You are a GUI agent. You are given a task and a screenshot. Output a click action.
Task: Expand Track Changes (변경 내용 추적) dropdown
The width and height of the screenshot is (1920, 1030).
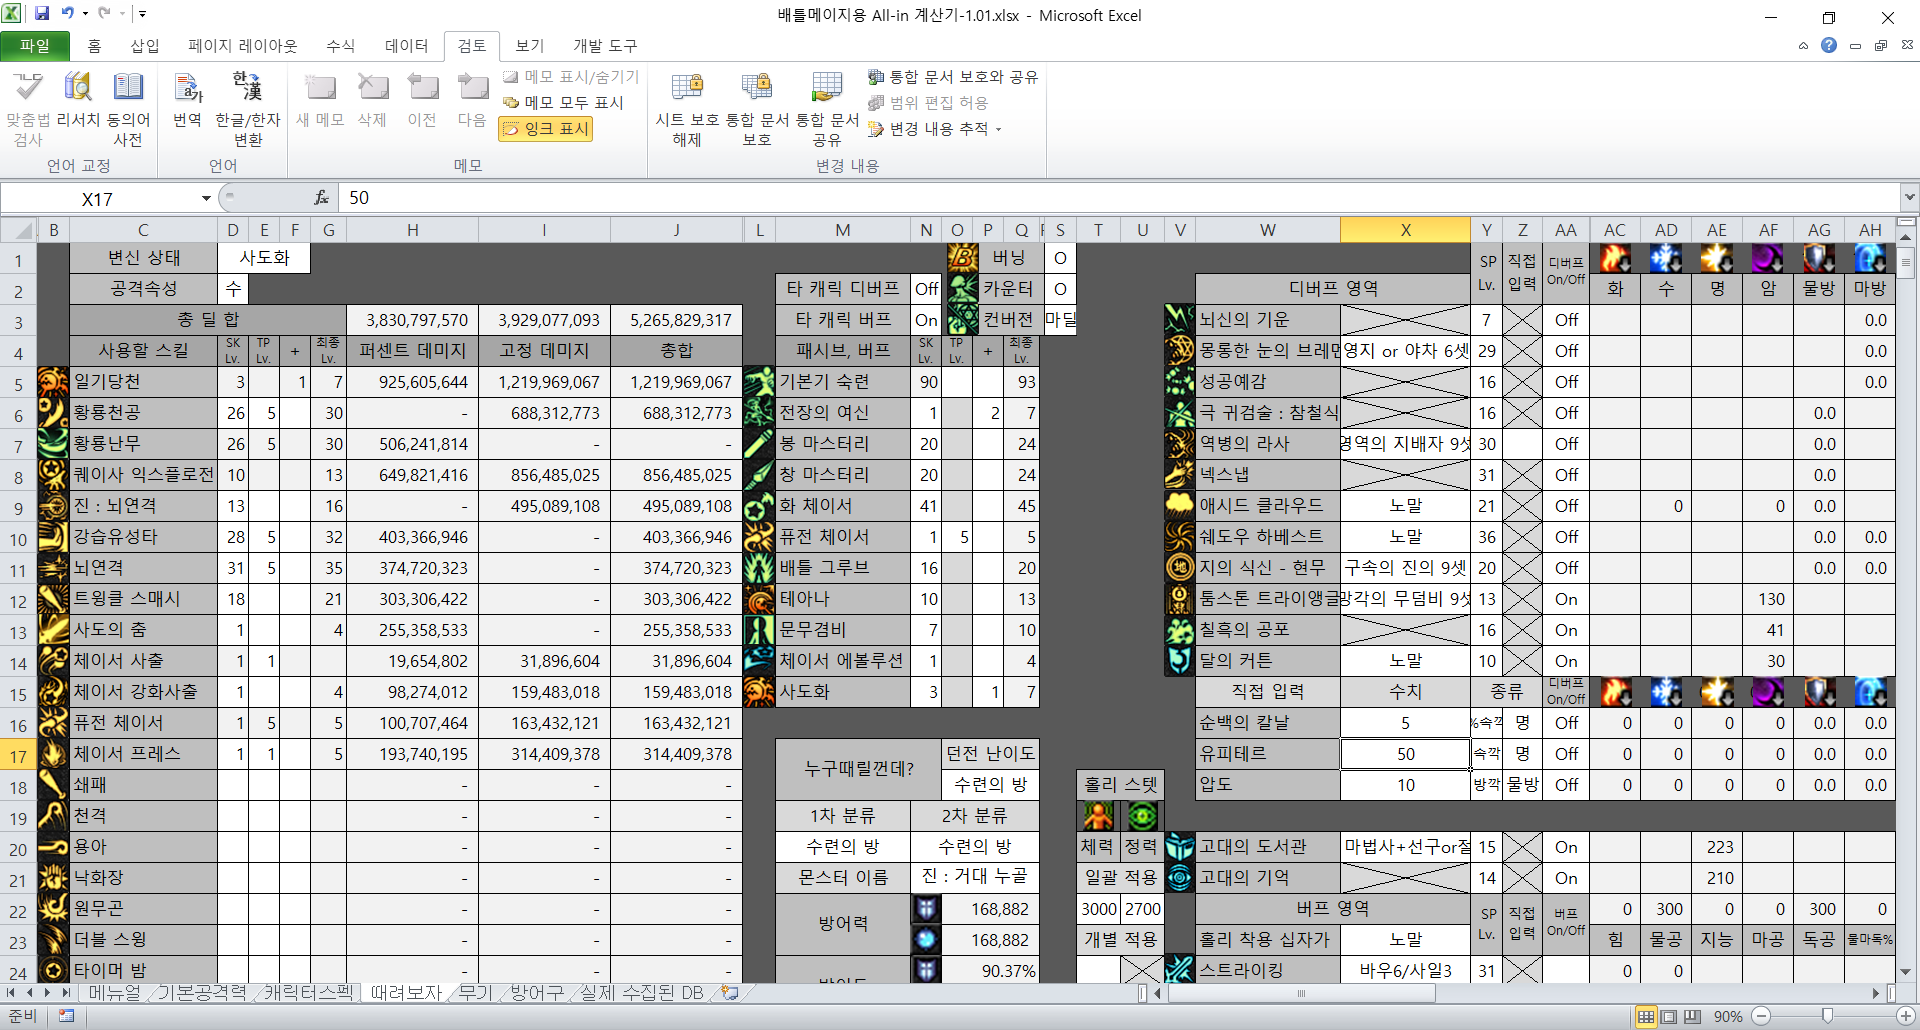click(x=998, y=129)
